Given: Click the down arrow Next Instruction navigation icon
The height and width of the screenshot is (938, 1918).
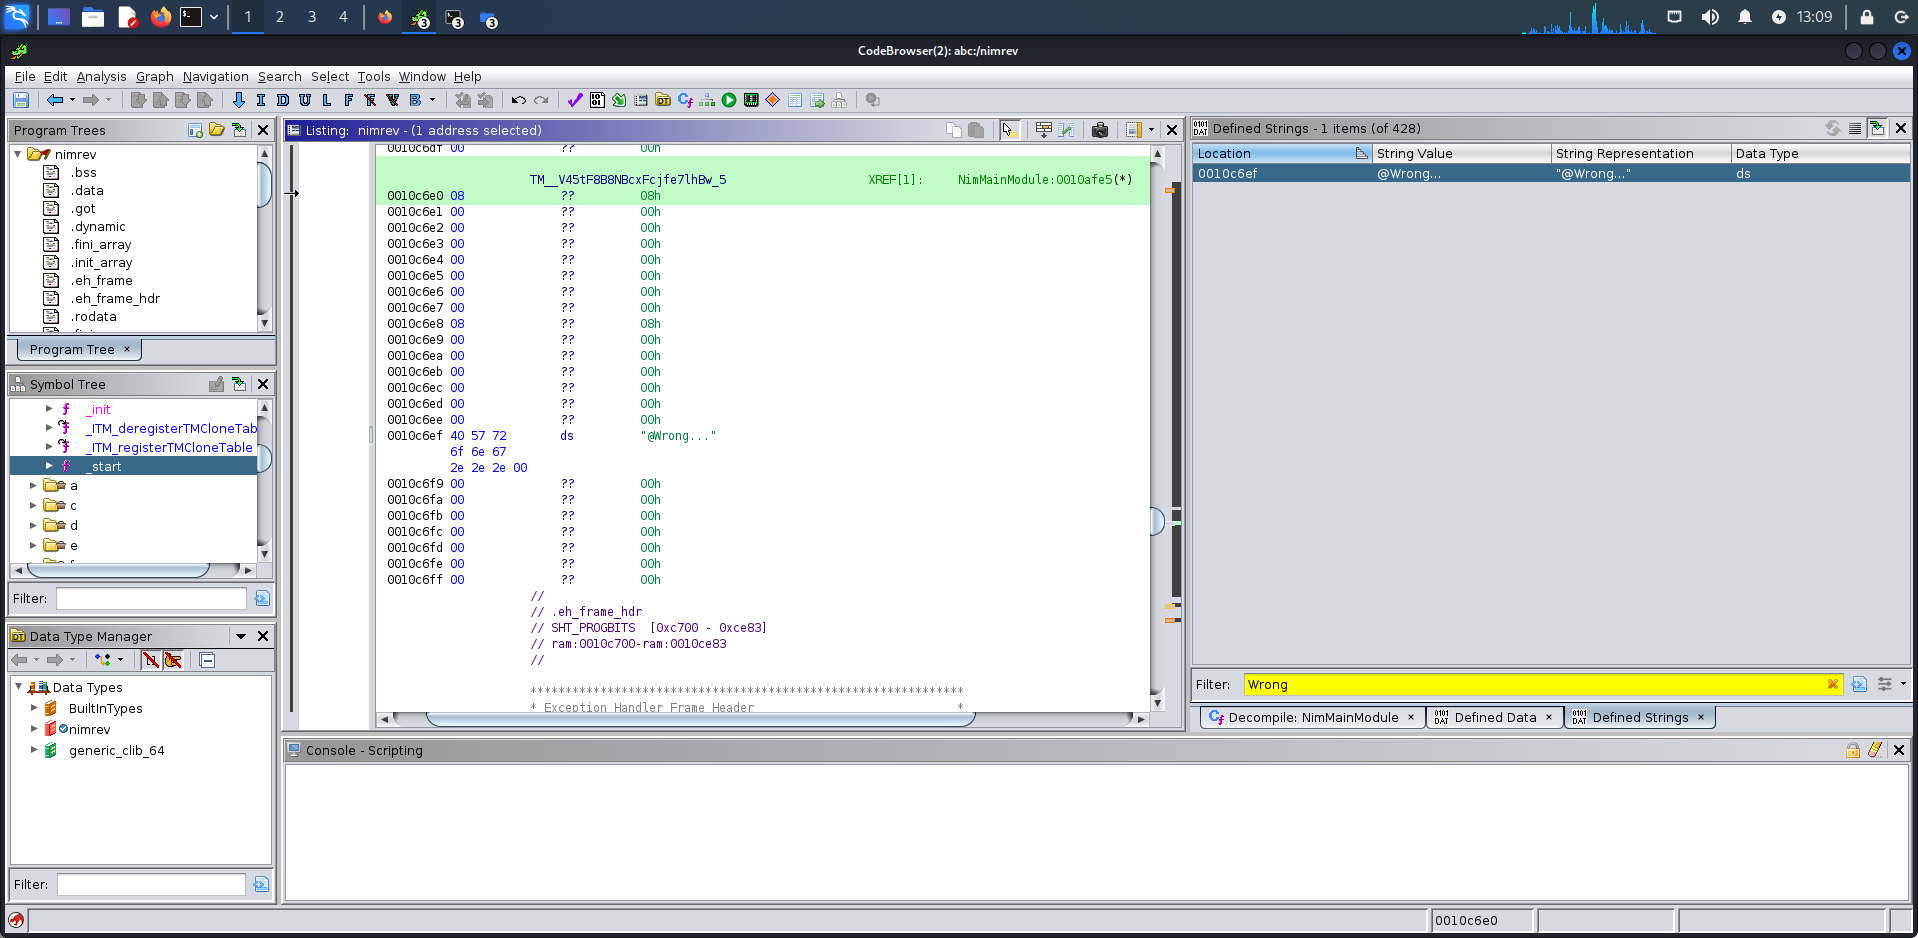Looking at the screenshot, I should [x=238, y=100].
